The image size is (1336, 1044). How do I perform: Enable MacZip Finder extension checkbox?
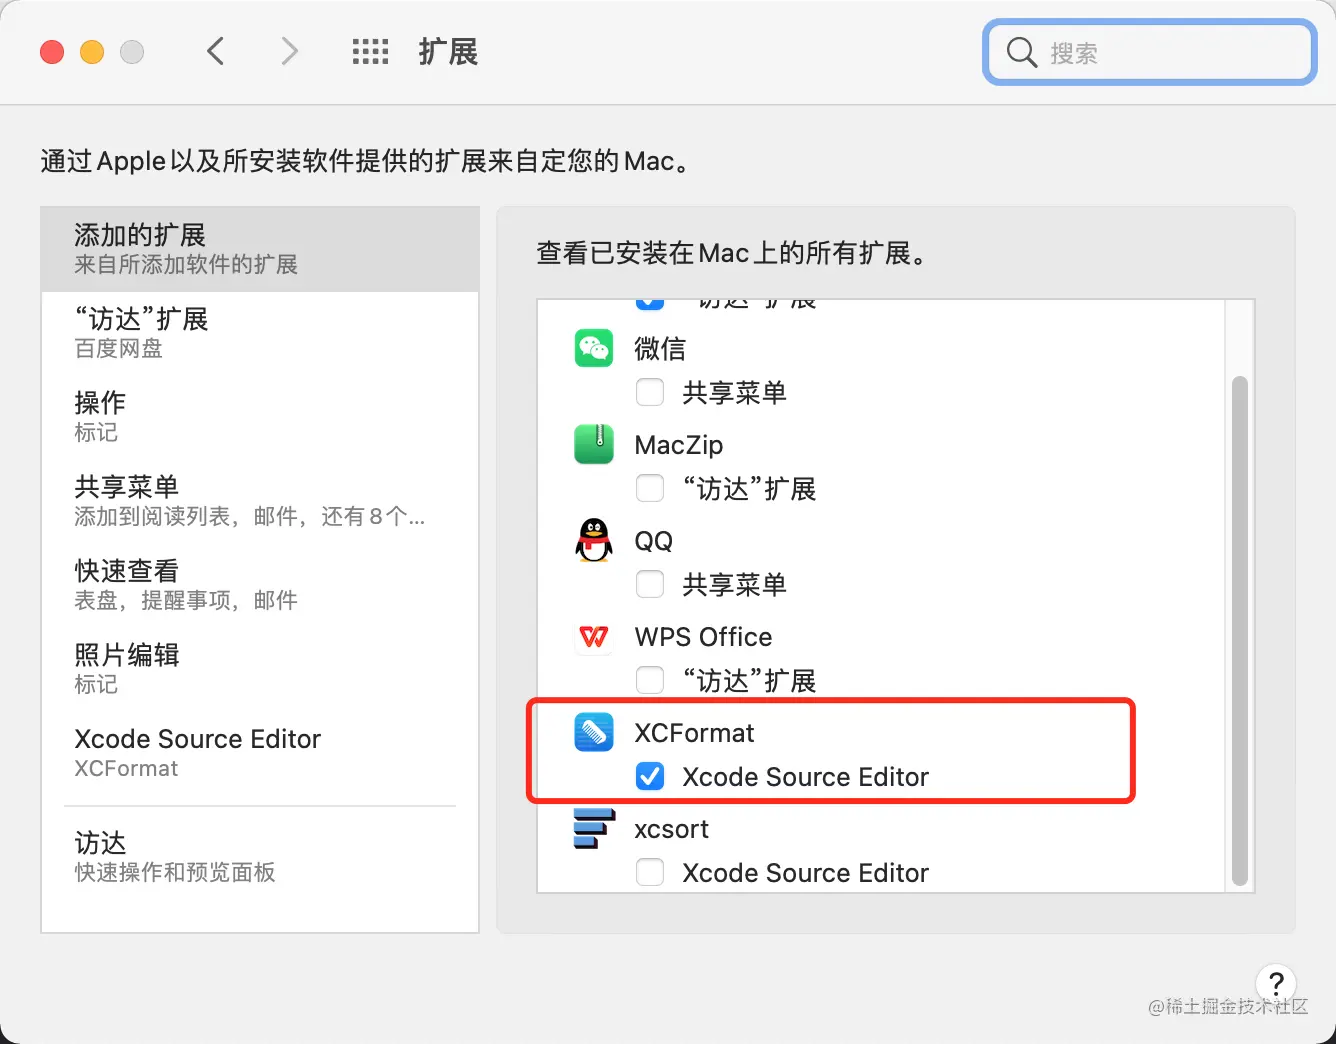[x=650, y=488]
